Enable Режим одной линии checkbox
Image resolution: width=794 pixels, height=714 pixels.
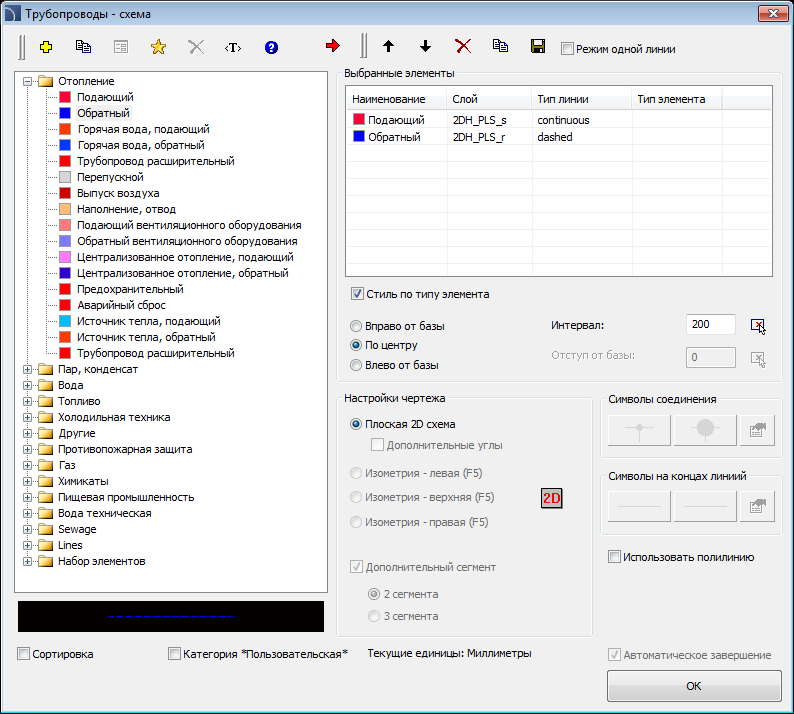[x=568, y=49]
